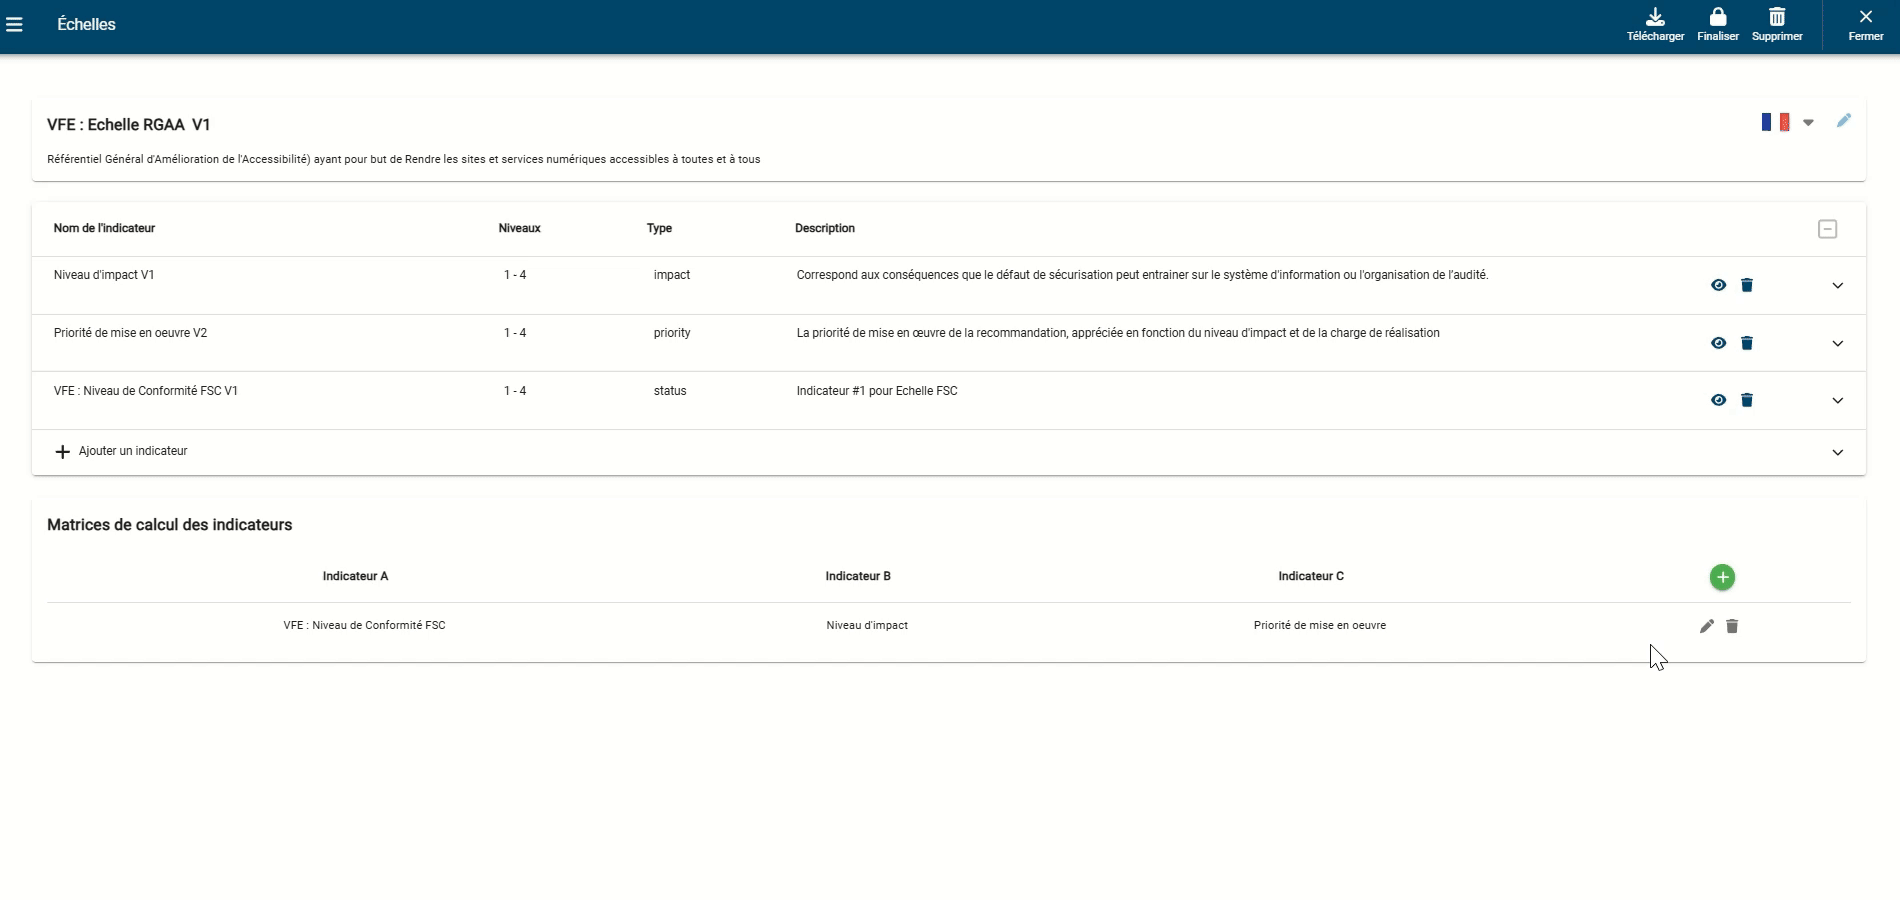Toggle visibility of Priorité de mise en oeuvre V2
1900x900 pixels.
(x=1718, y=343)
